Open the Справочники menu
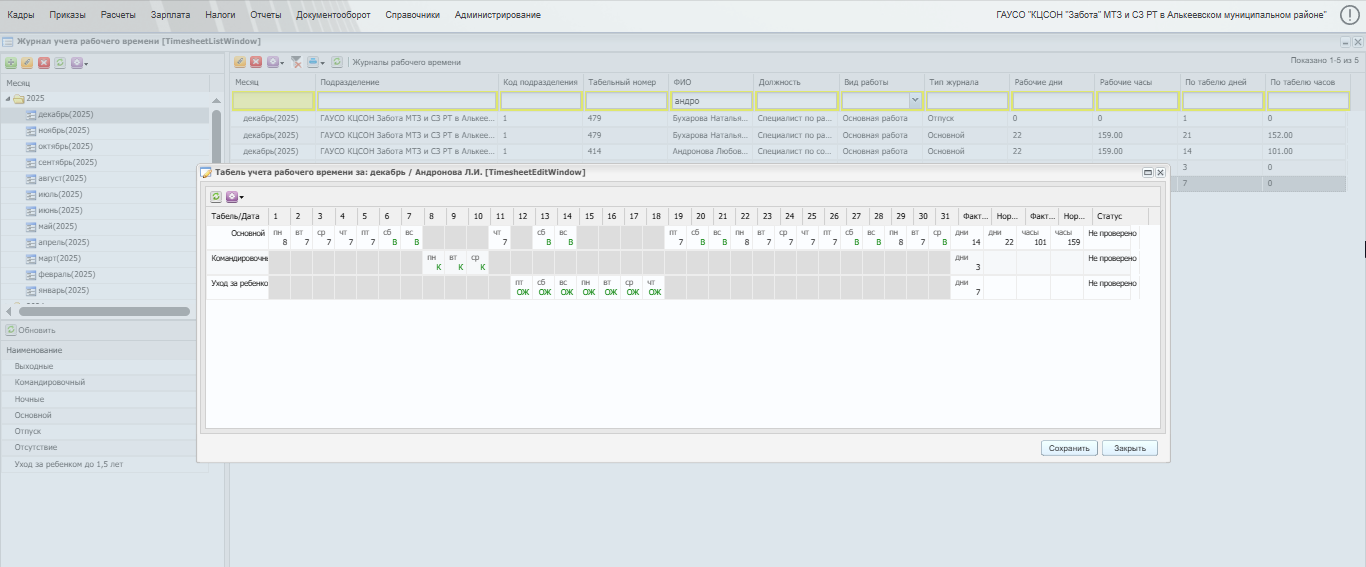The width and height of the screenshot is (1366, 567). pyautogui.click(x=413, y=15)
